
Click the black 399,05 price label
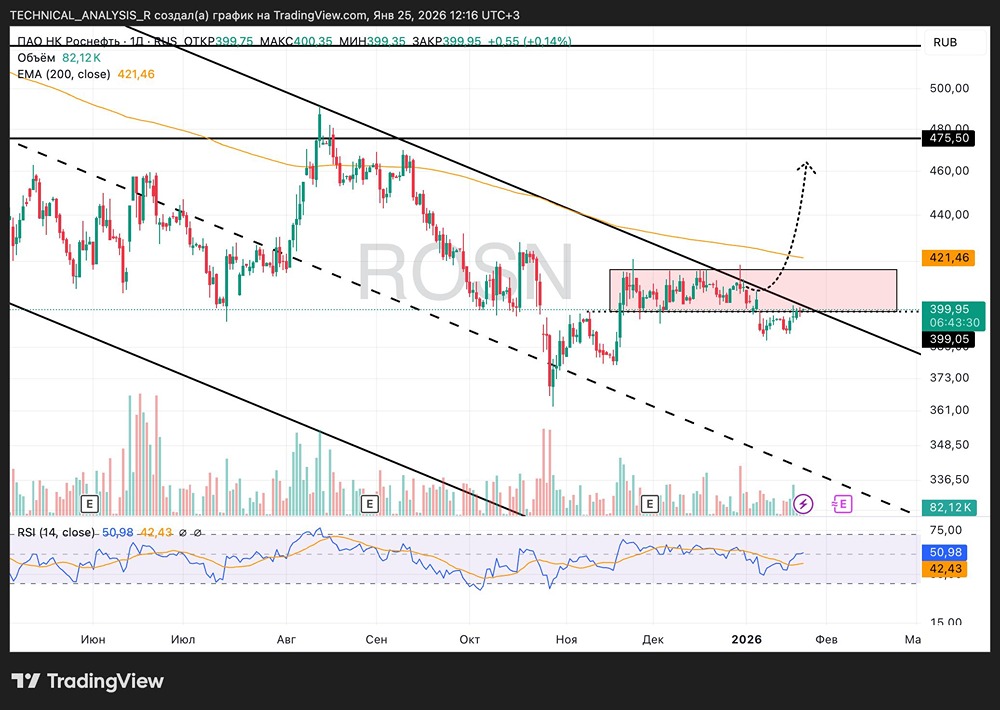[x=949, y=339]
